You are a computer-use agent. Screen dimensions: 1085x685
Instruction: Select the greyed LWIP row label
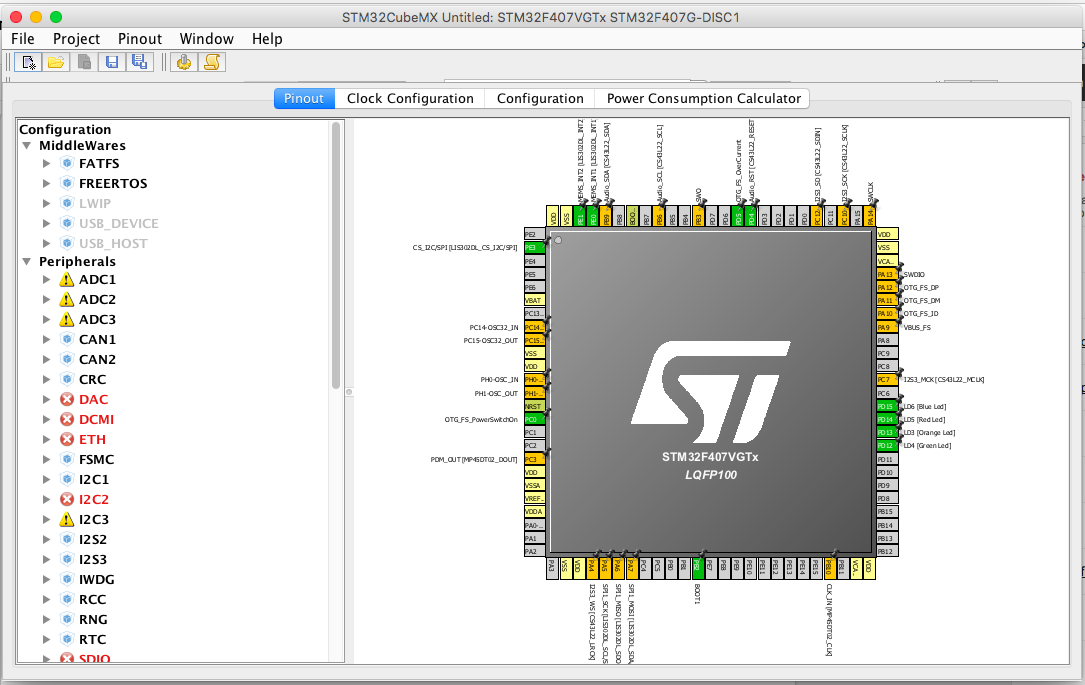[x=95, y=203]
